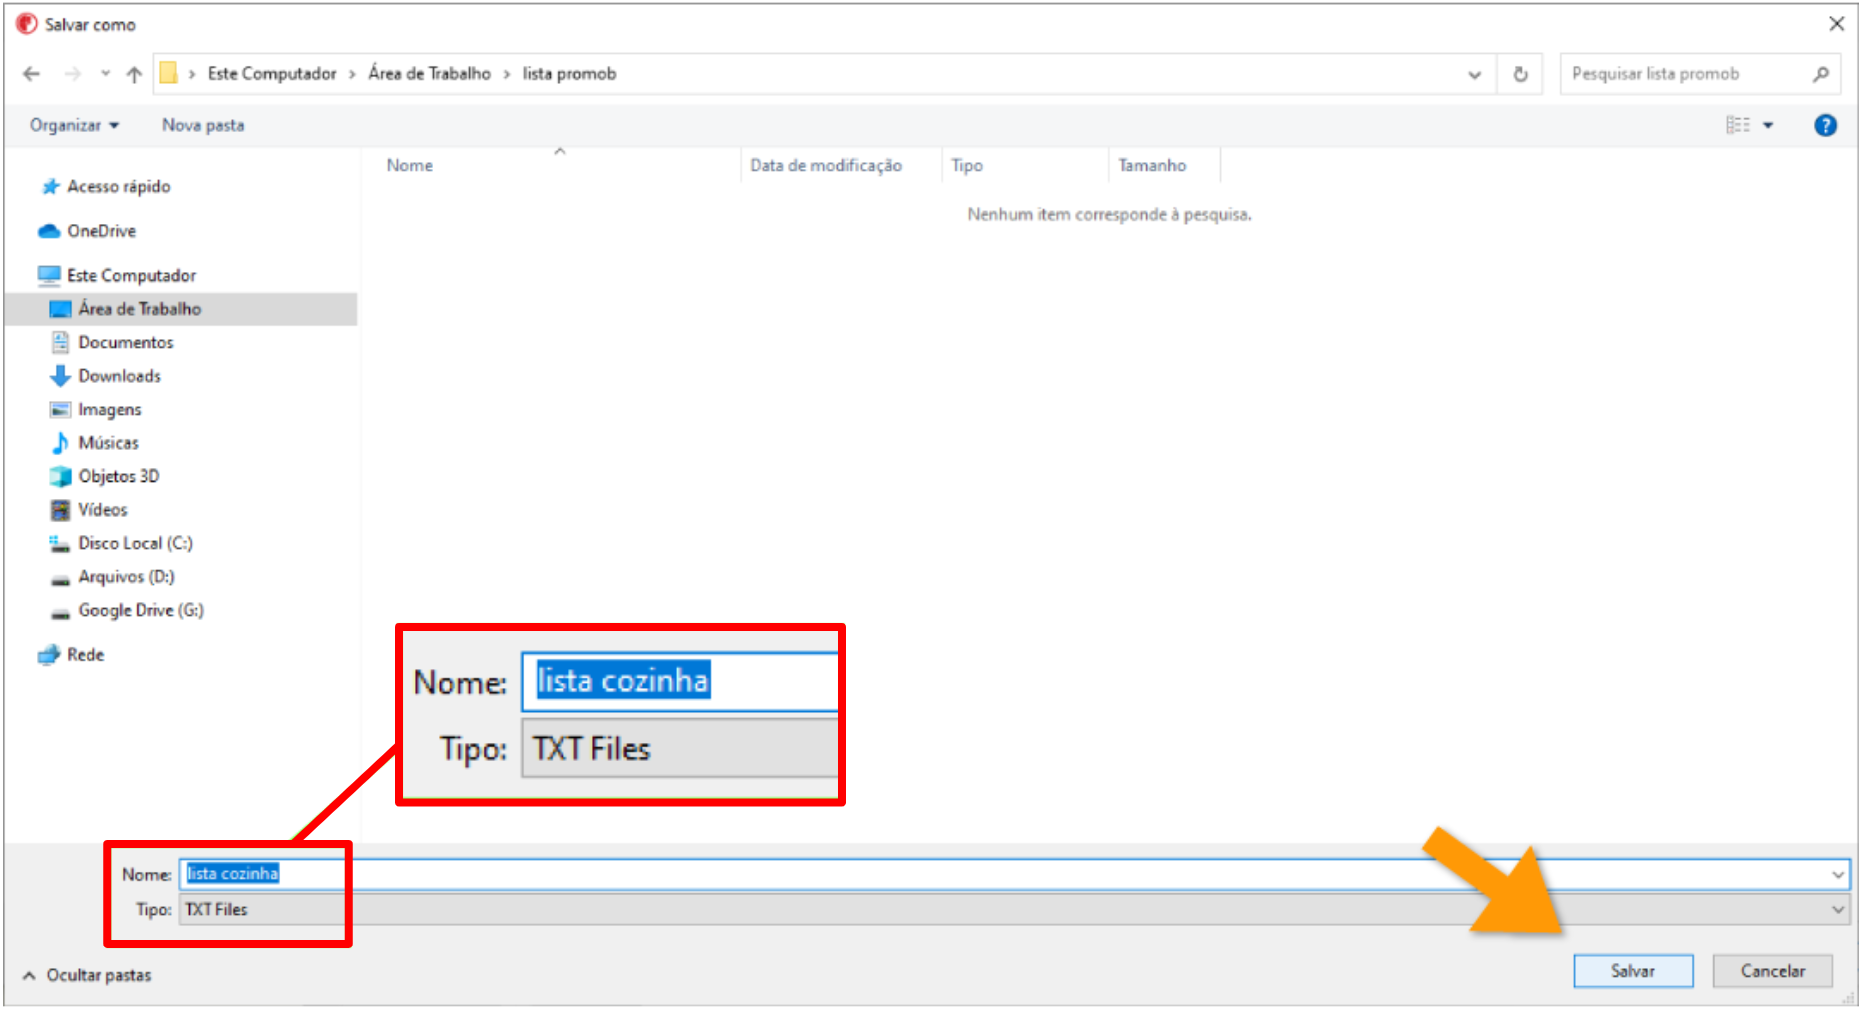Open the Organizar menu
The height and width of the screenshot is (1012, 1863).
click(74, 125)
